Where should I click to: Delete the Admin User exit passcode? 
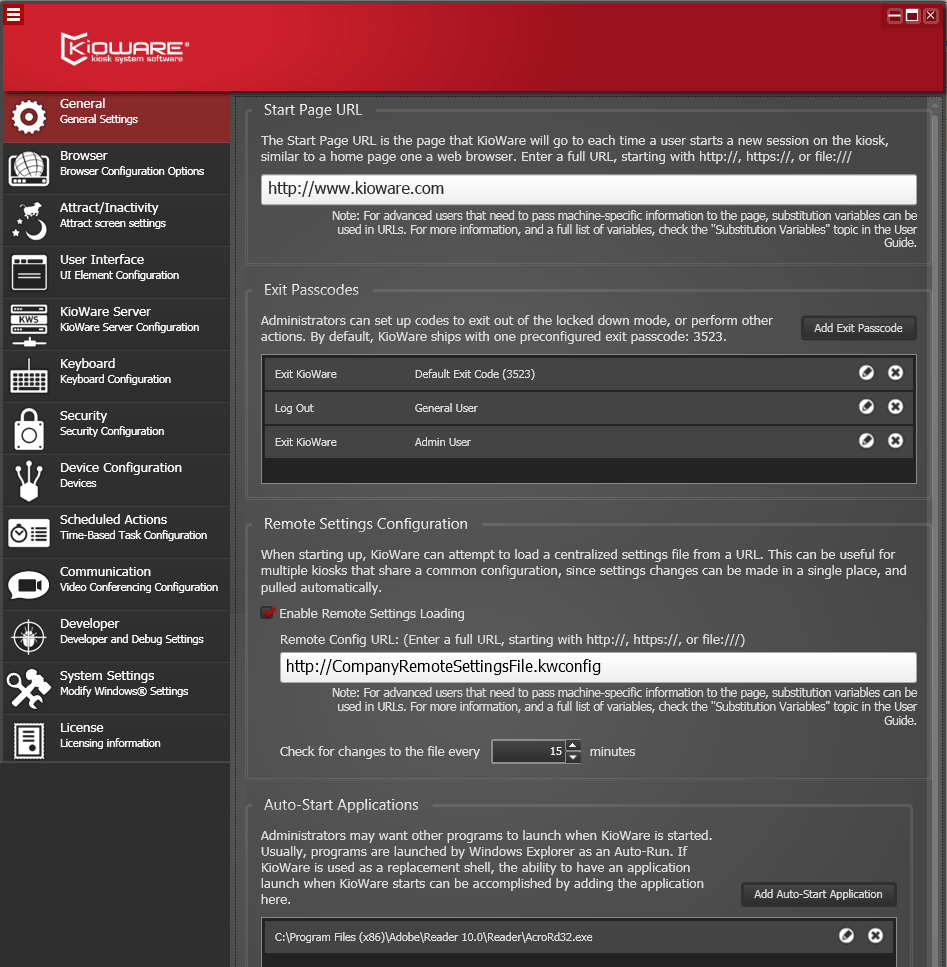[896, 440]
